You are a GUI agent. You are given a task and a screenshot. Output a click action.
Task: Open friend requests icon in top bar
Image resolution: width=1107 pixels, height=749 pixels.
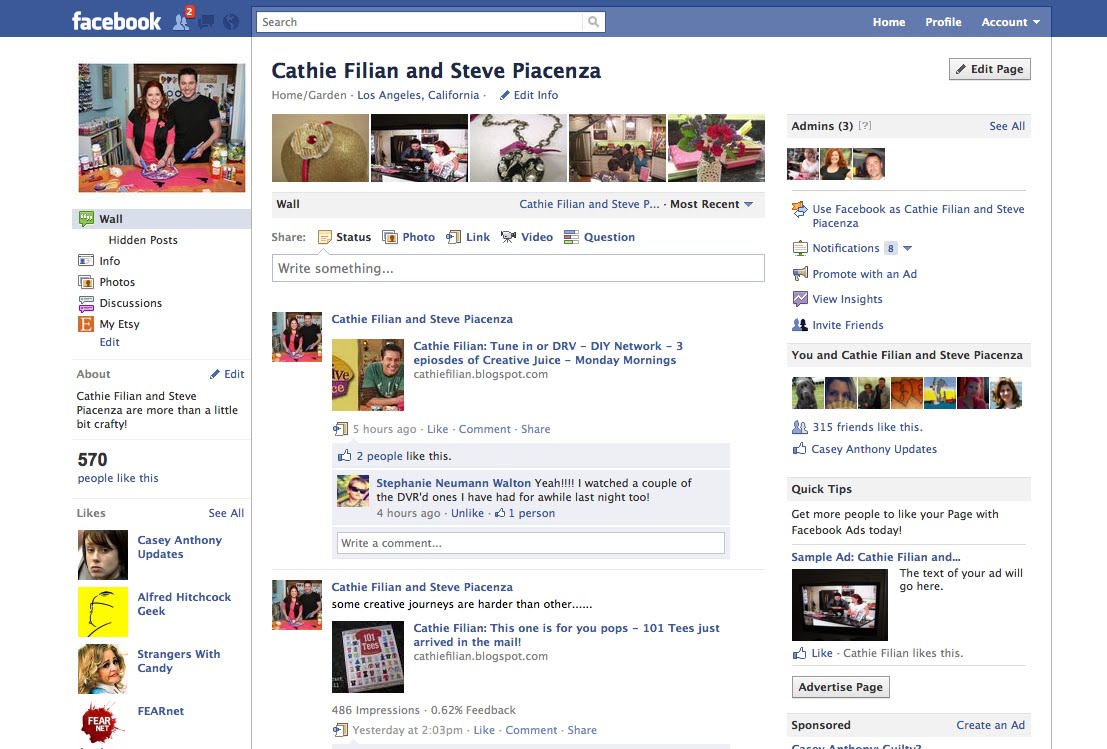pyautogui.click(x=182, y=22)
